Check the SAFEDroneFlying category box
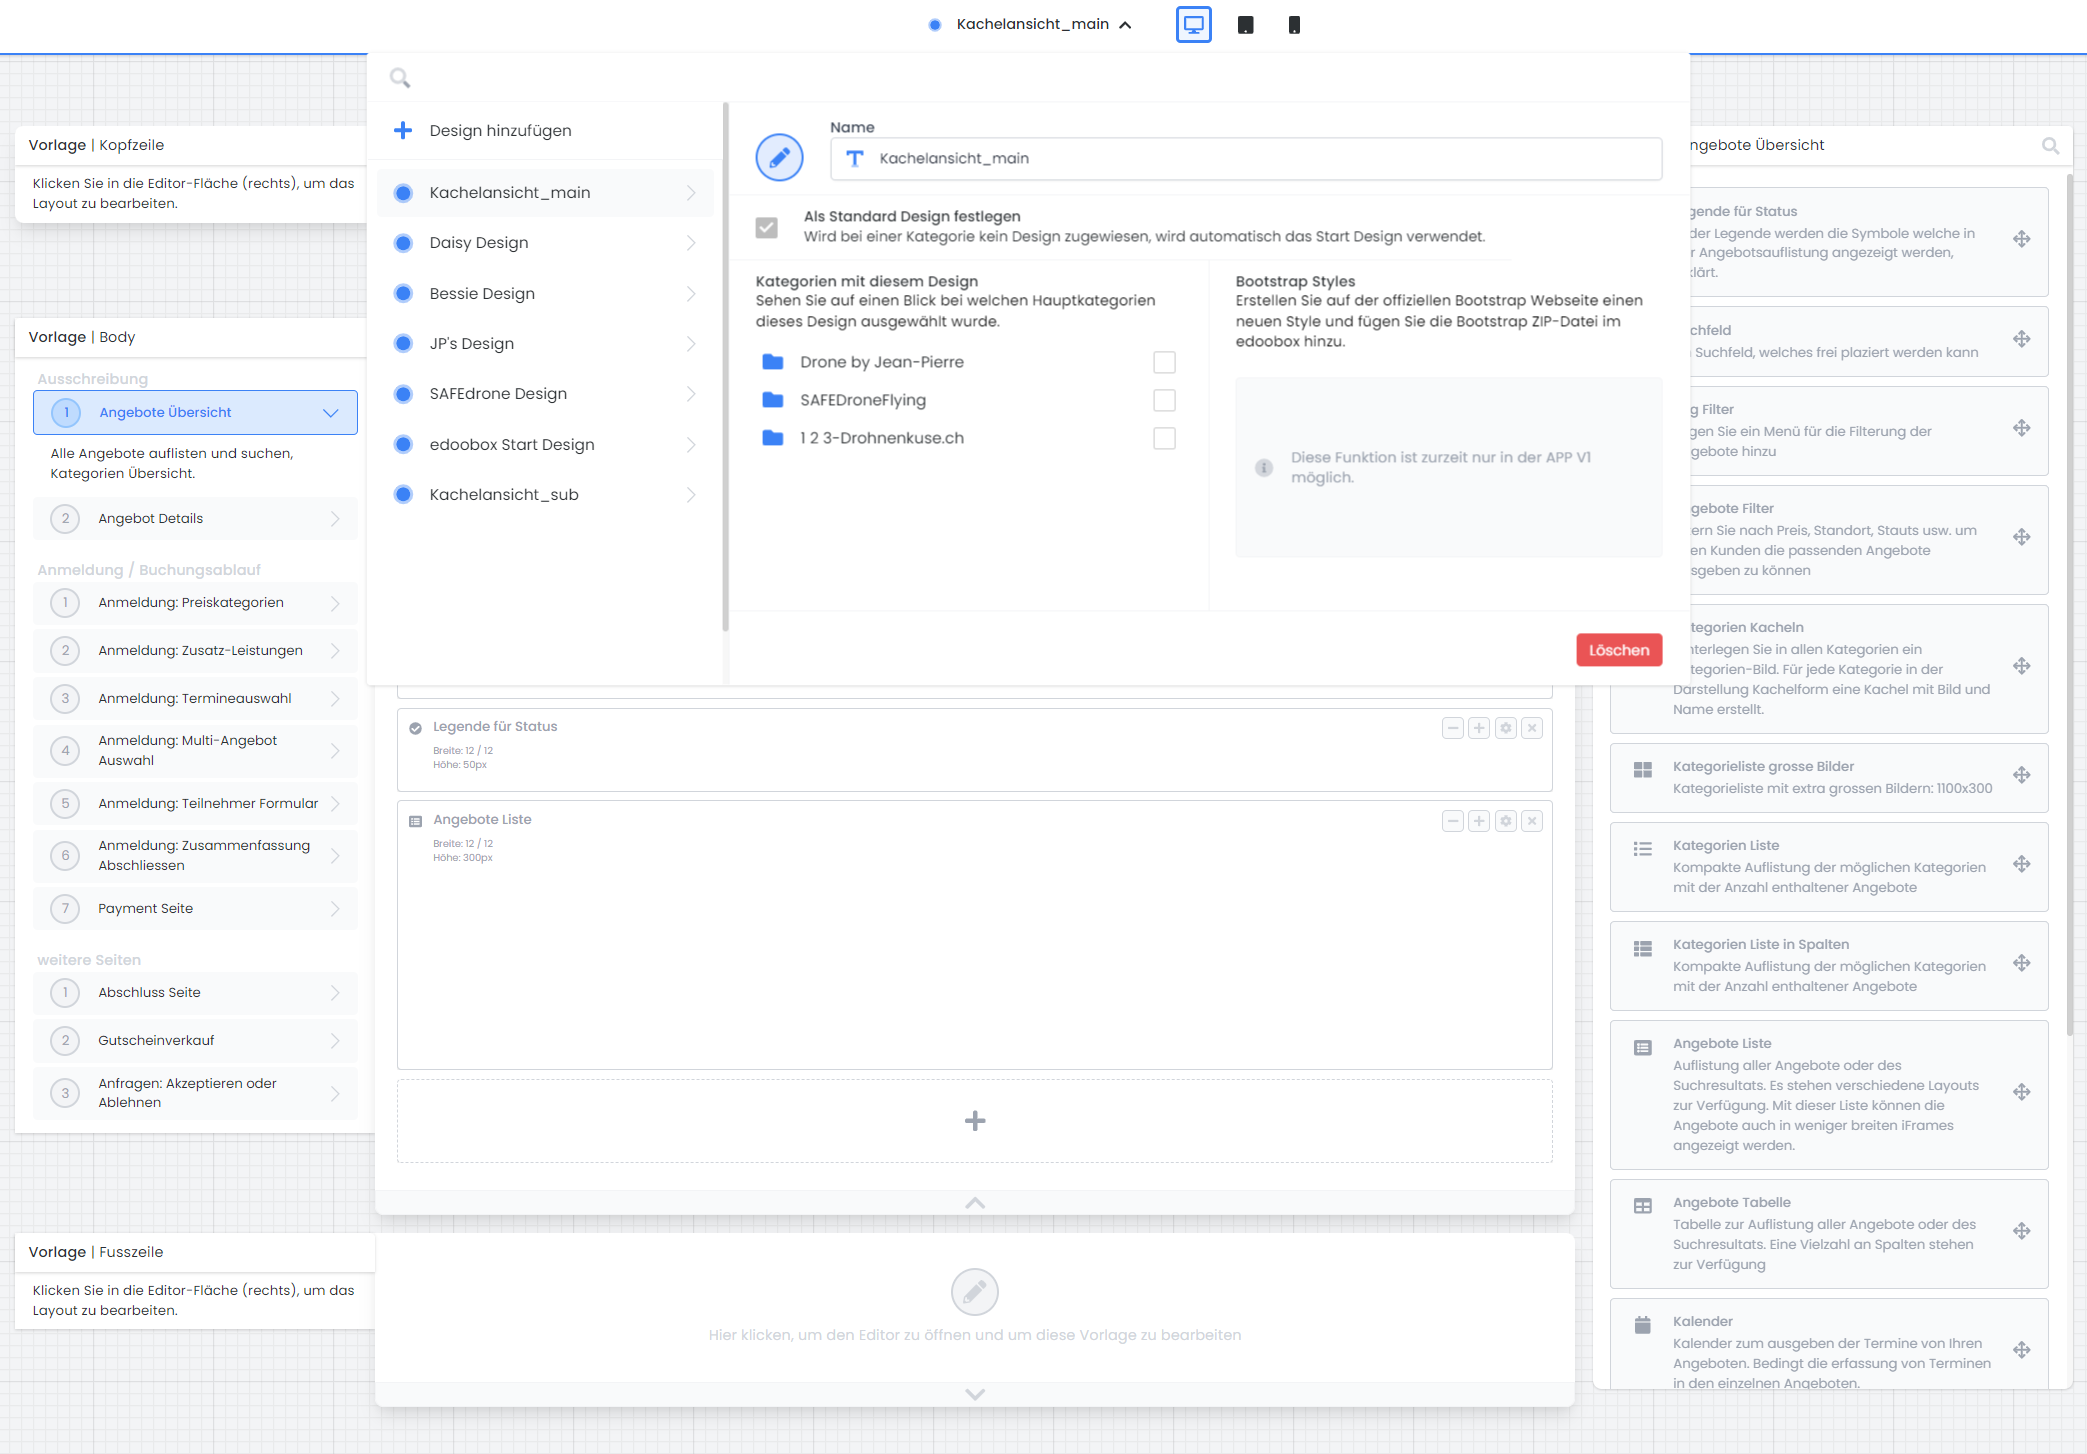Viewport: 2087px width, 1454px height. click(x=1164, y=400)
